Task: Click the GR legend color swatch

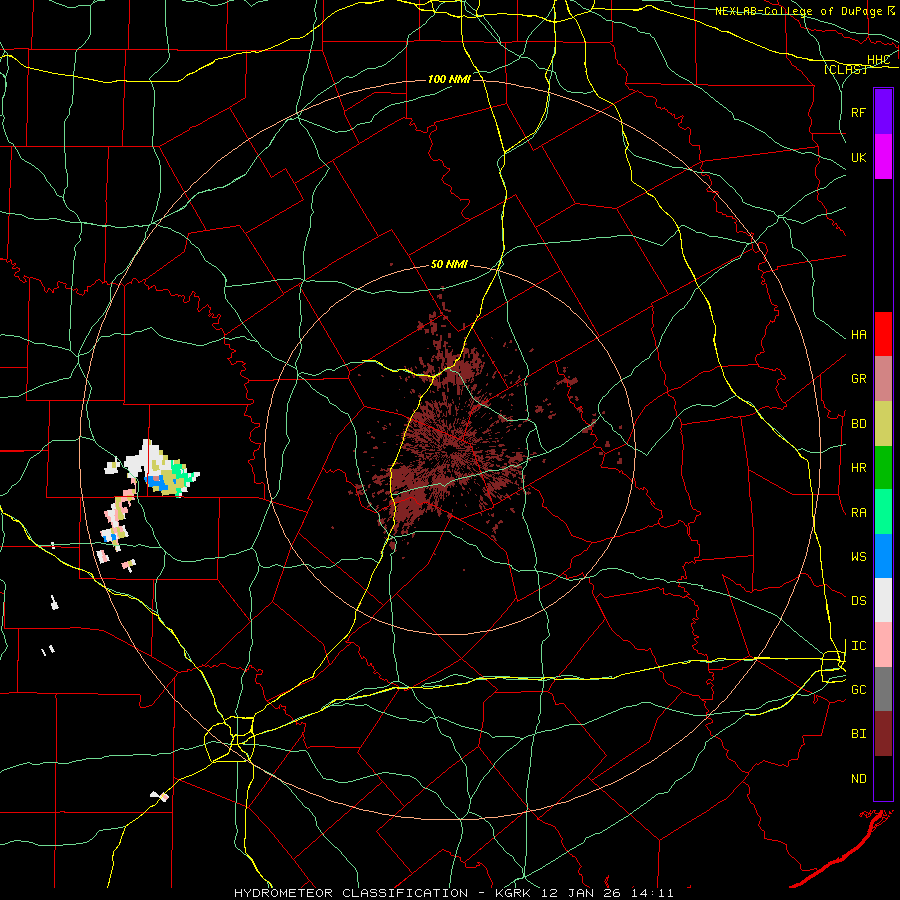Action: tap(883, 379)
